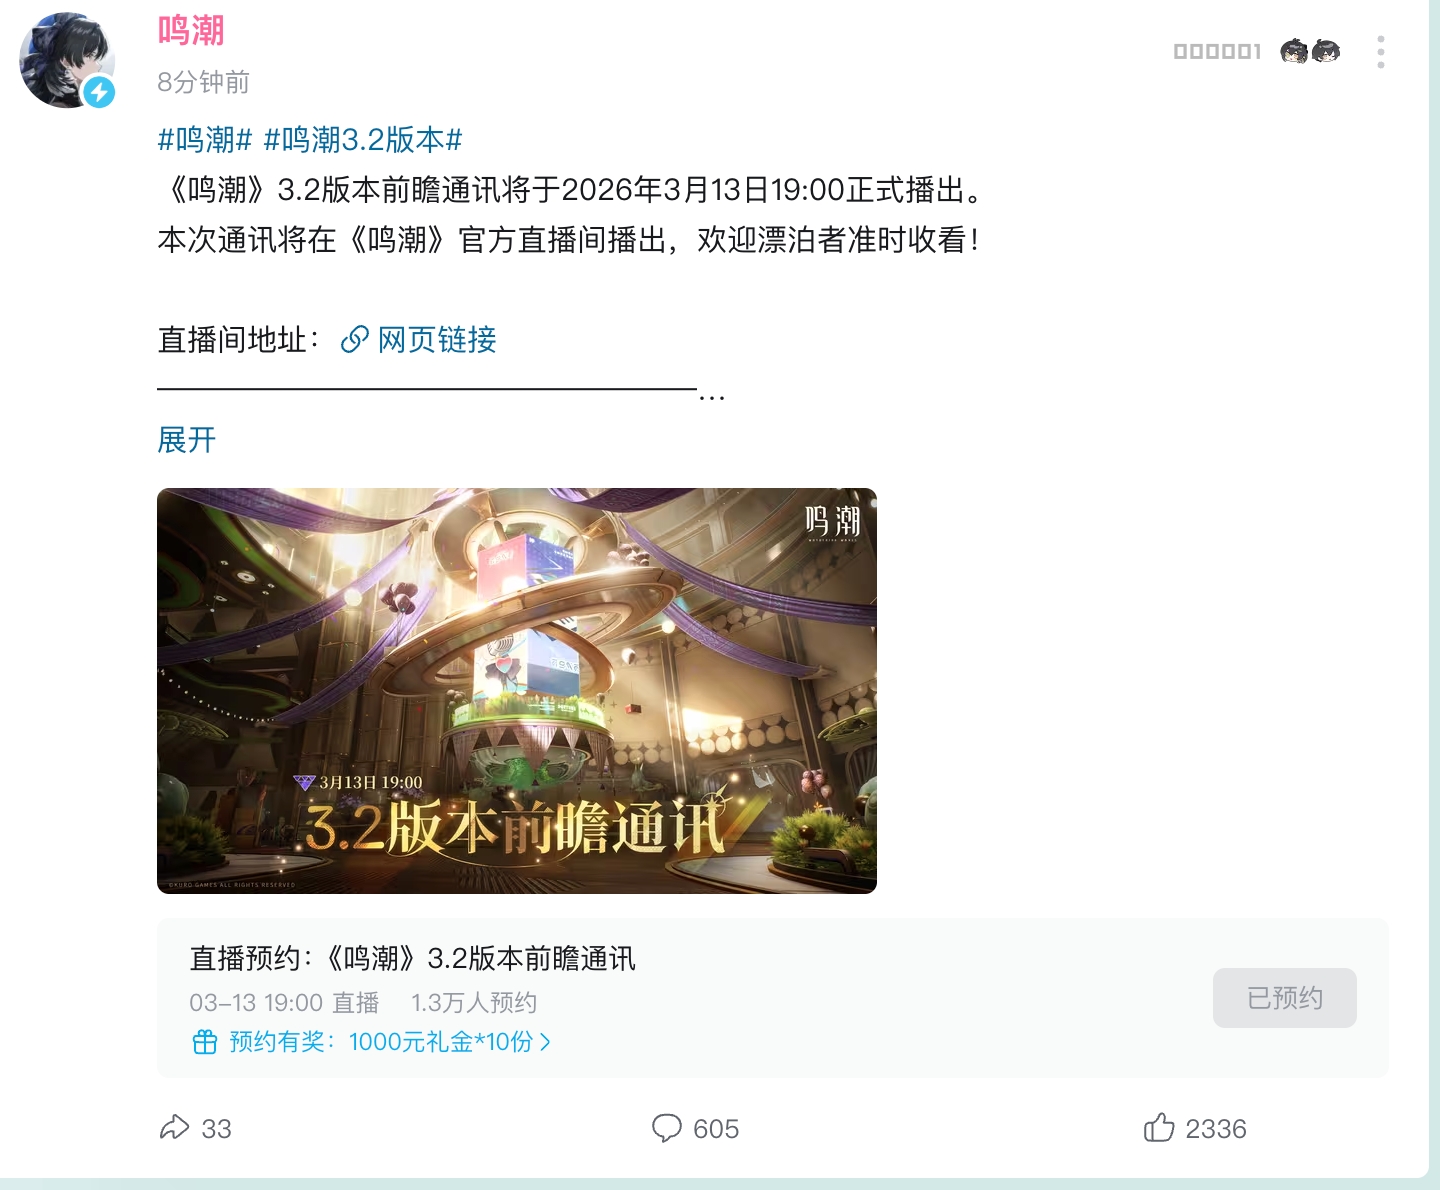Viewport: 1440px width, 1190px height.
Task: Click the gift box reward icon
Action: 204,1042
